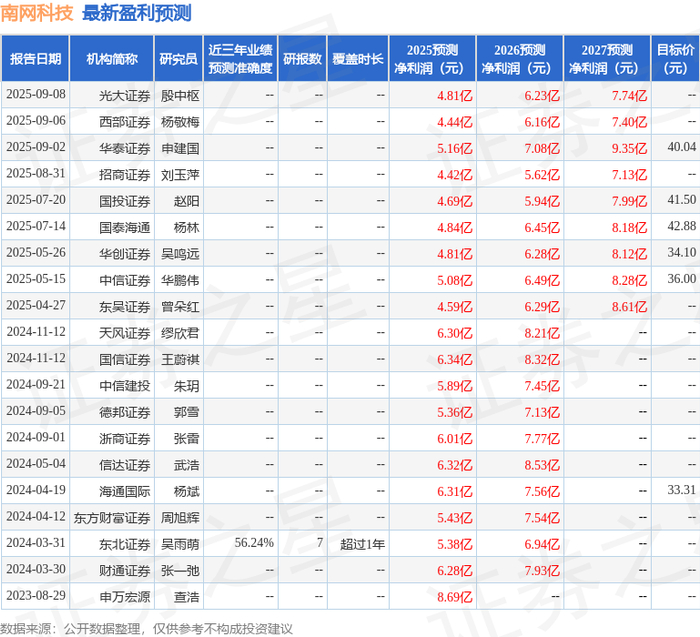The width and height of the screenshot is (700, 637).
Task: Click analyst 张一弛
Action: point(180,570)
